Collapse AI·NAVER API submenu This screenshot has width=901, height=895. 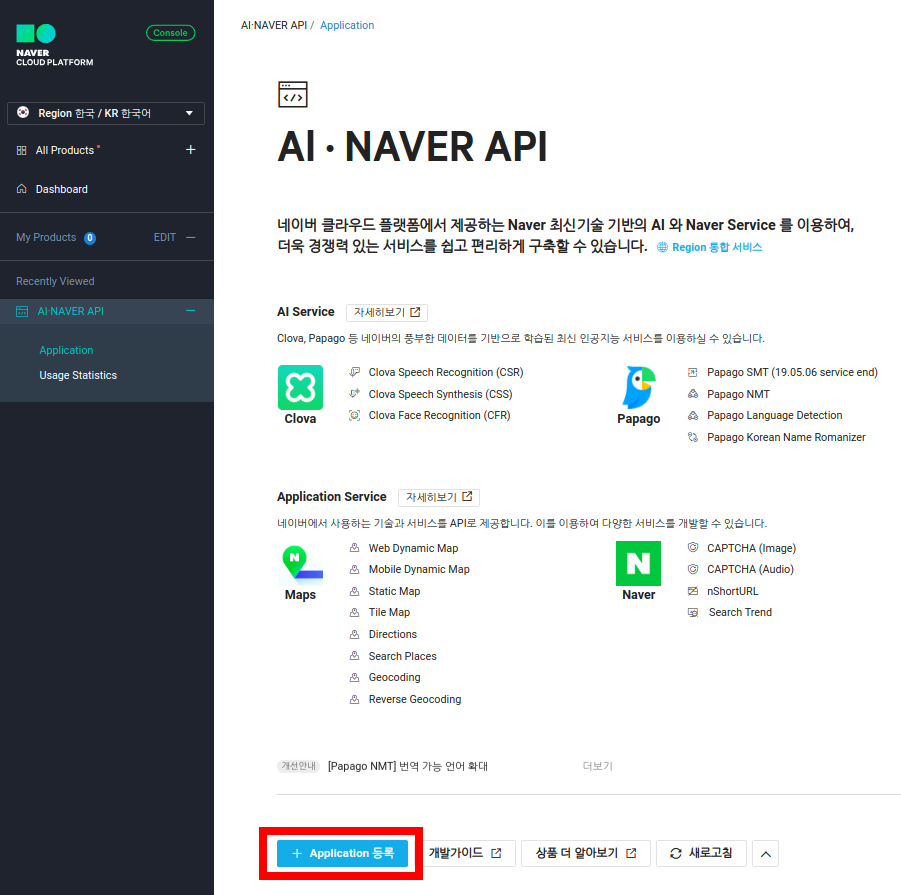pyautogui.click(x=191, y=311)
